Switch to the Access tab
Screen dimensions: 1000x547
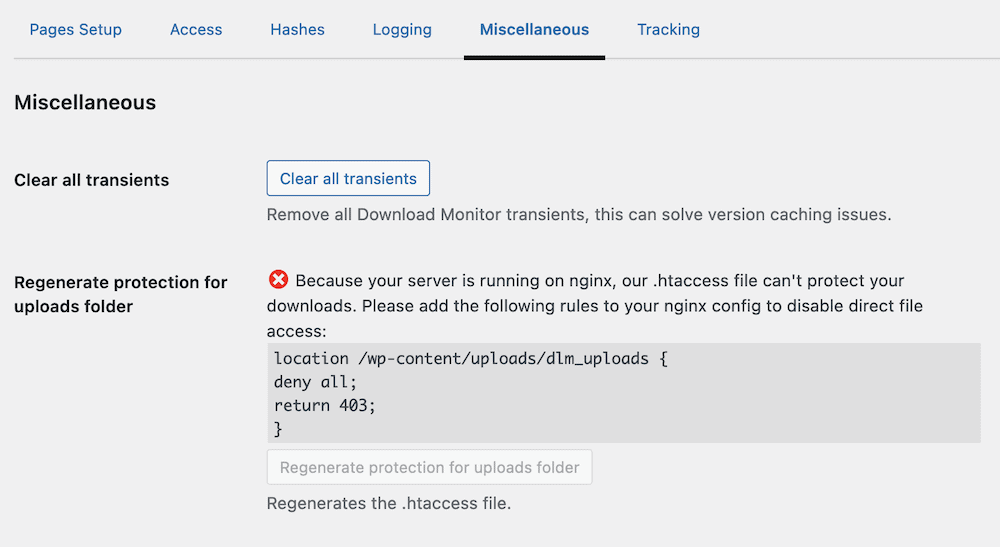point(196,30)
